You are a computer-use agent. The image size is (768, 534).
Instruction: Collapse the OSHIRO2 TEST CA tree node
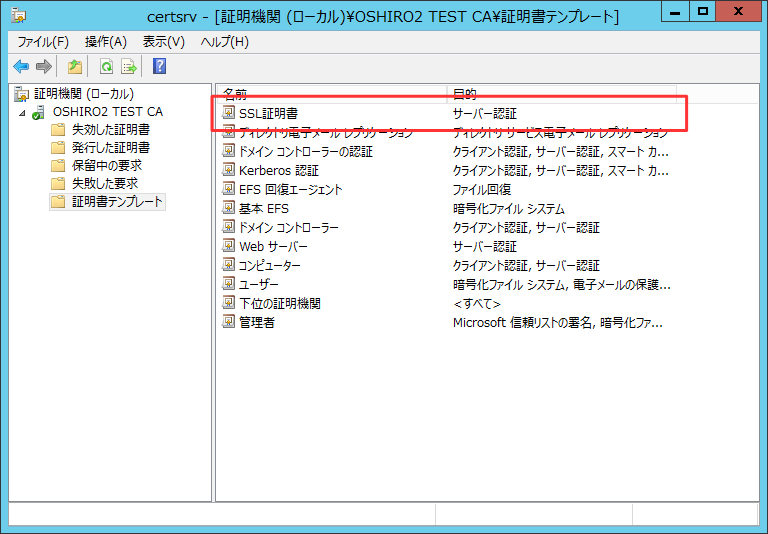coord(22,113)
